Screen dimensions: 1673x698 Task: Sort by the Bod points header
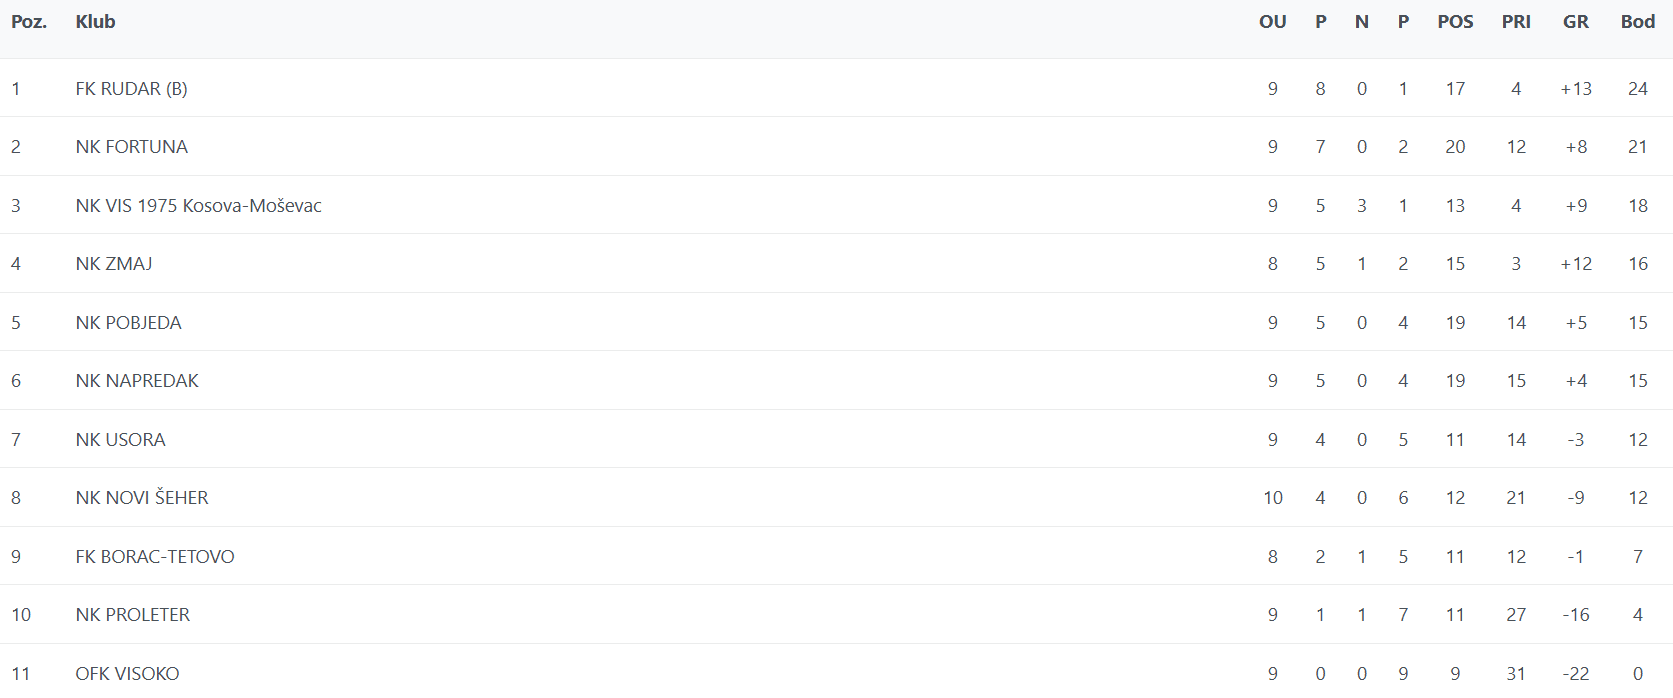1637,22
